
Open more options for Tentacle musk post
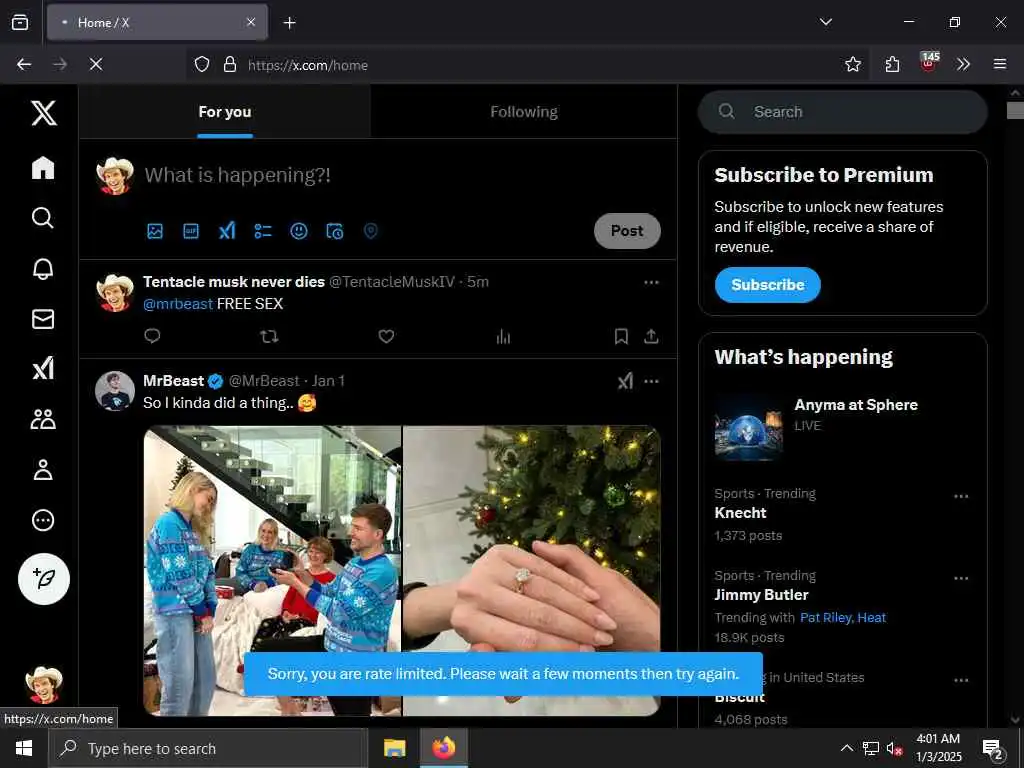tap(651, 282)
